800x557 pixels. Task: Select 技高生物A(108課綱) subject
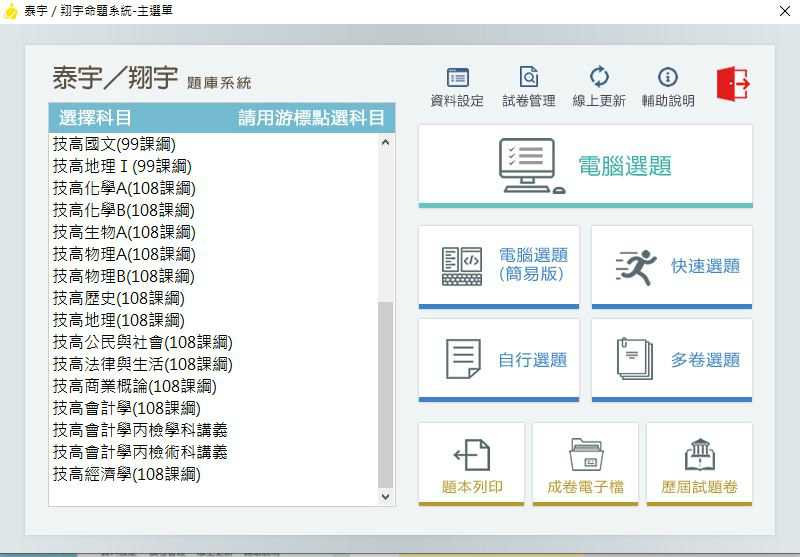point(213,232)
